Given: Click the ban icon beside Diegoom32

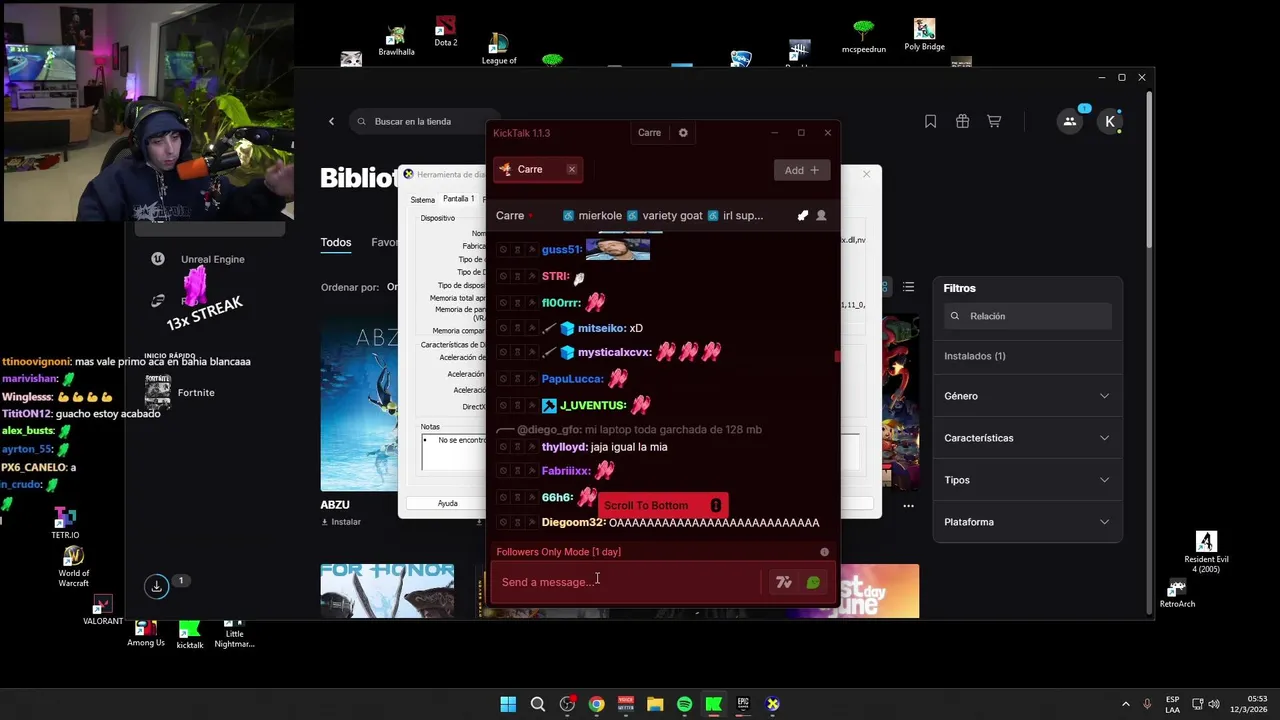Looking at the screenshot, I should click(x=503, y=523).
